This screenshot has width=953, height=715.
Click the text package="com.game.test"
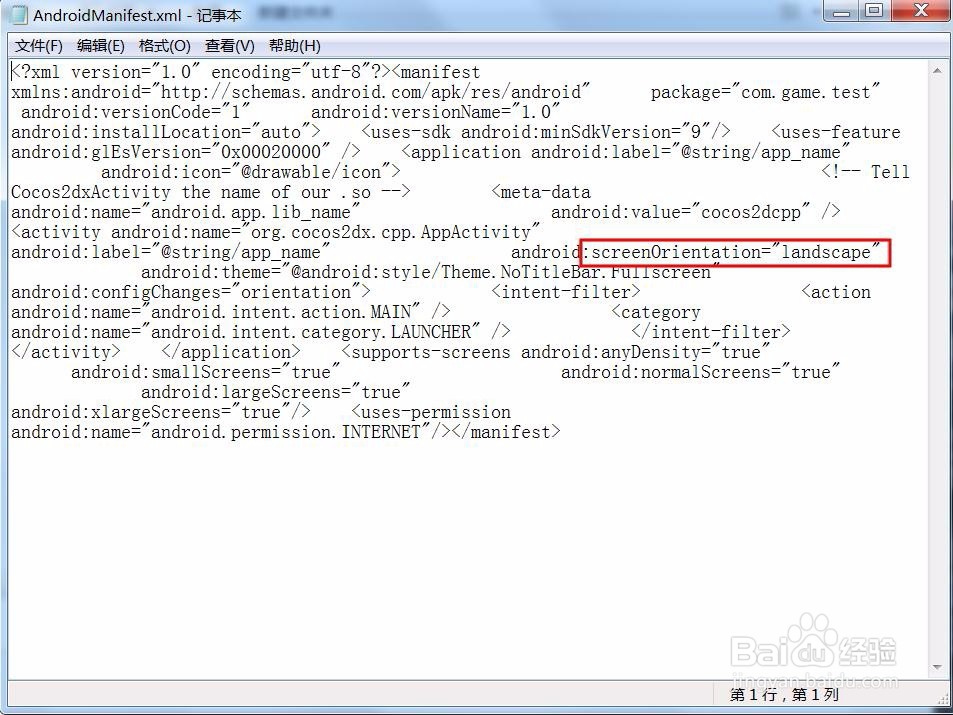click(x=766, y=92)
